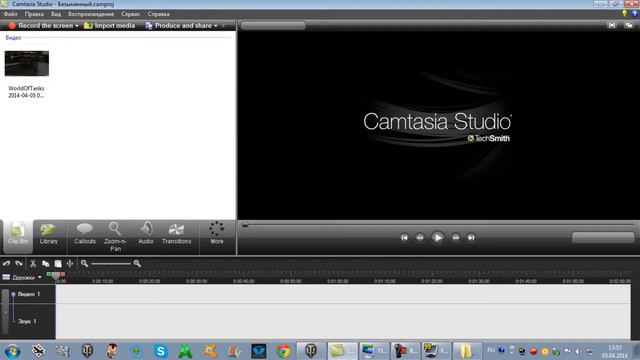640x360 pixels.
Task: Expand Produce and share dropdown arrow
Action: coord(216,26)
